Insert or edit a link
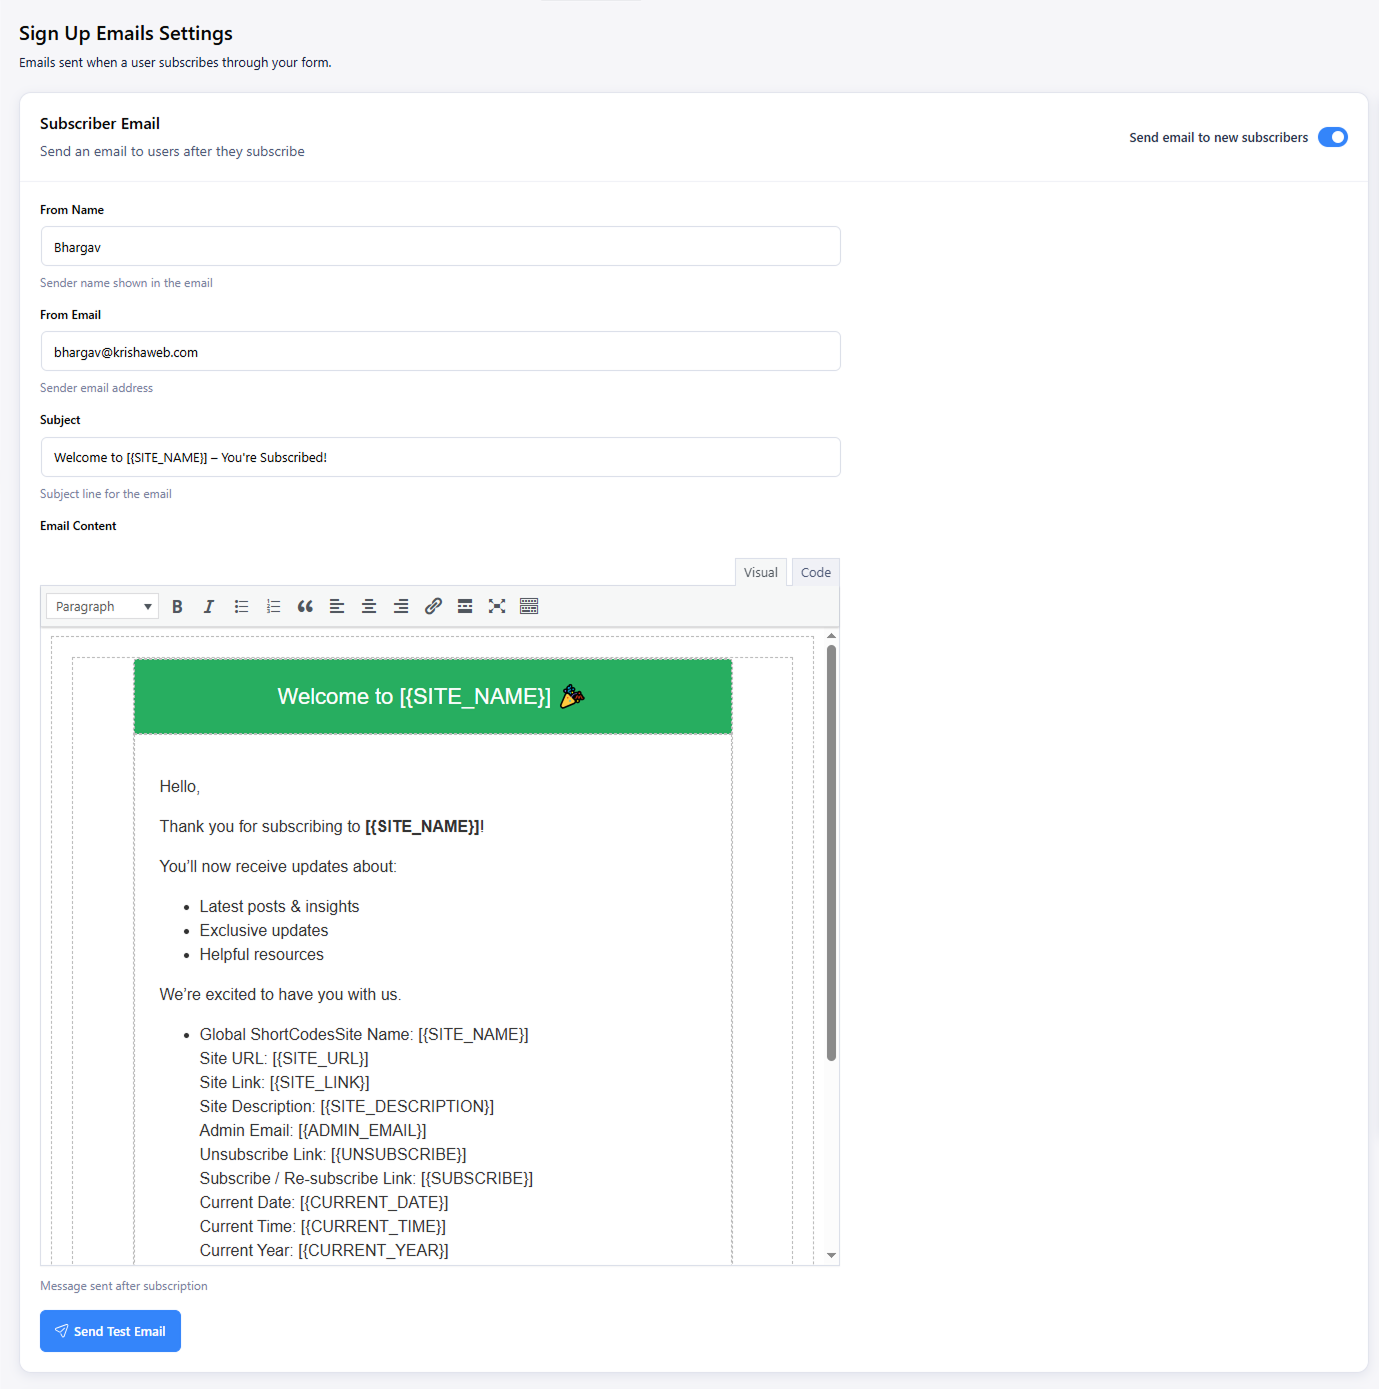Screen dimensions: 1379x1389 433,606
